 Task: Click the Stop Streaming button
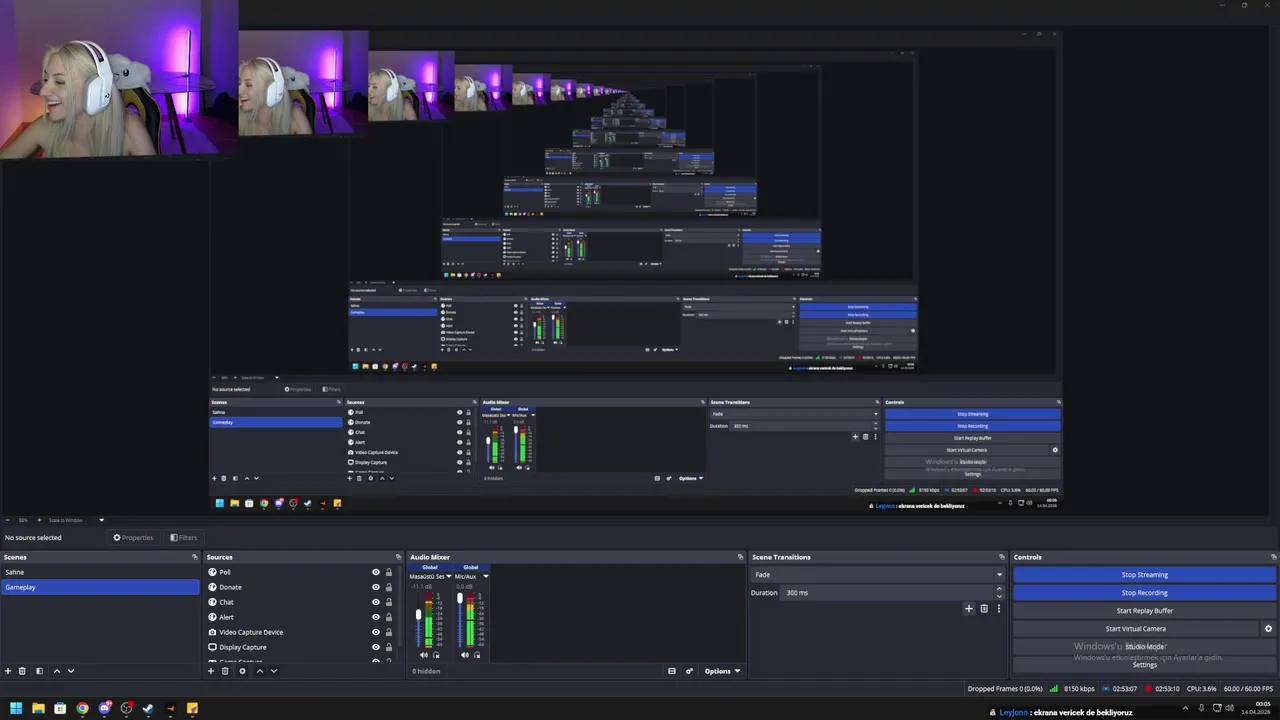pos(1144,575)
